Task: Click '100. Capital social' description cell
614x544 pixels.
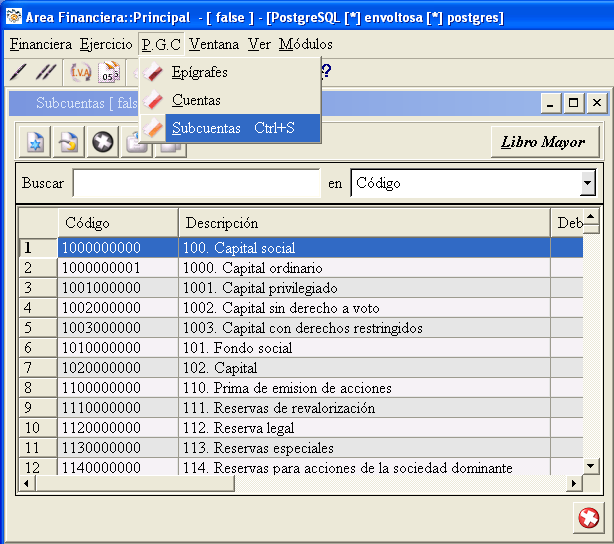Action: [x=364, y=248]
